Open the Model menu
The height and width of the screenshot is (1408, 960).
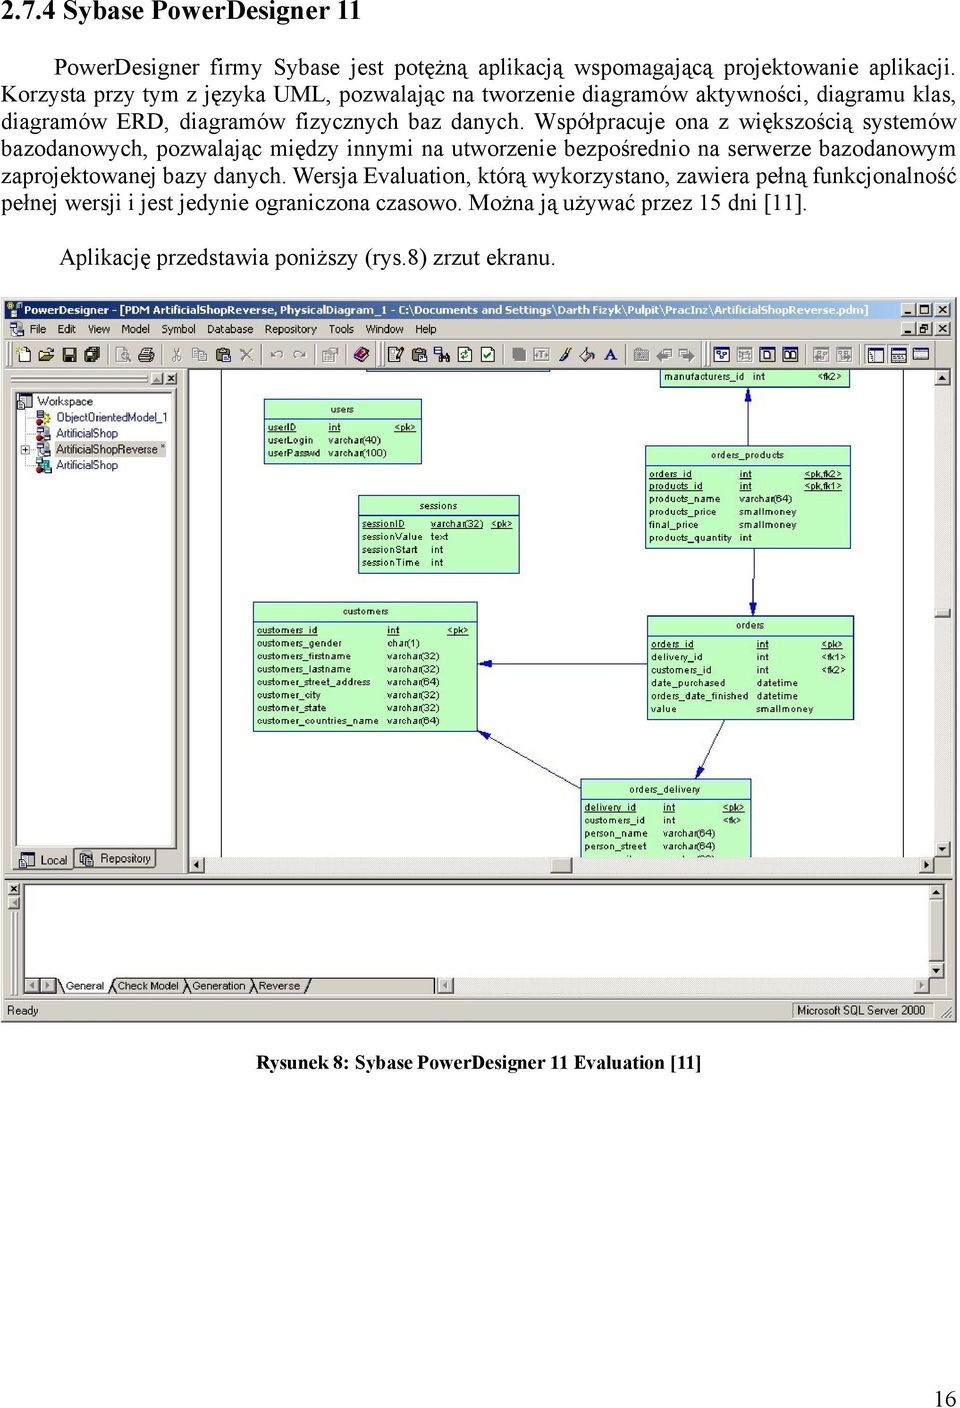click(x=136, y=329)
